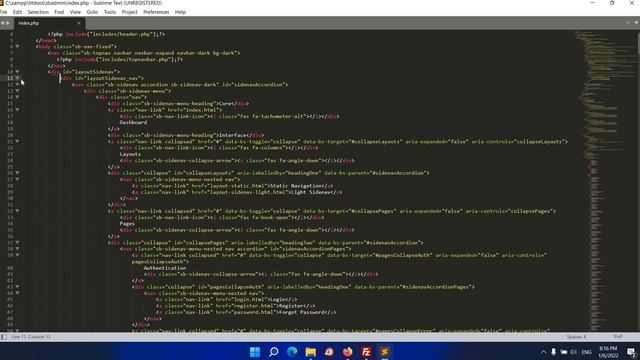Click the Forgot Password link text
Image resolution: width=640 pixels, height=360 pixels.
301,312
